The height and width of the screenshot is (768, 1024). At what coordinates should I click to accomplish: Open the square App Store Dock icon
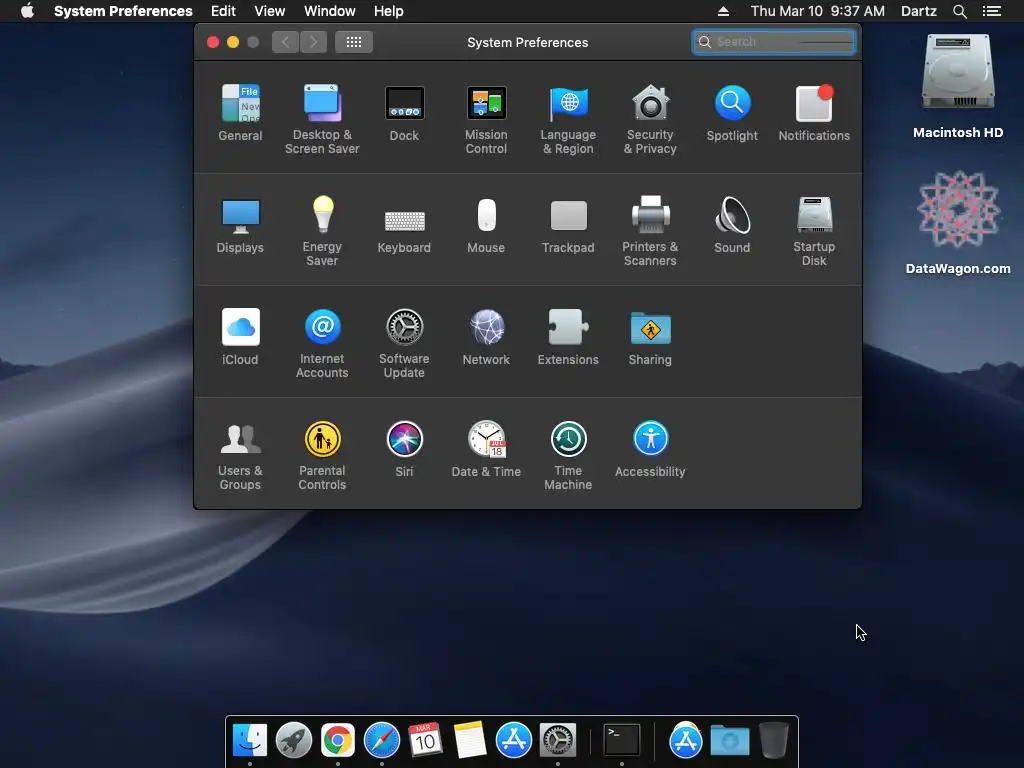coord(513,740)
